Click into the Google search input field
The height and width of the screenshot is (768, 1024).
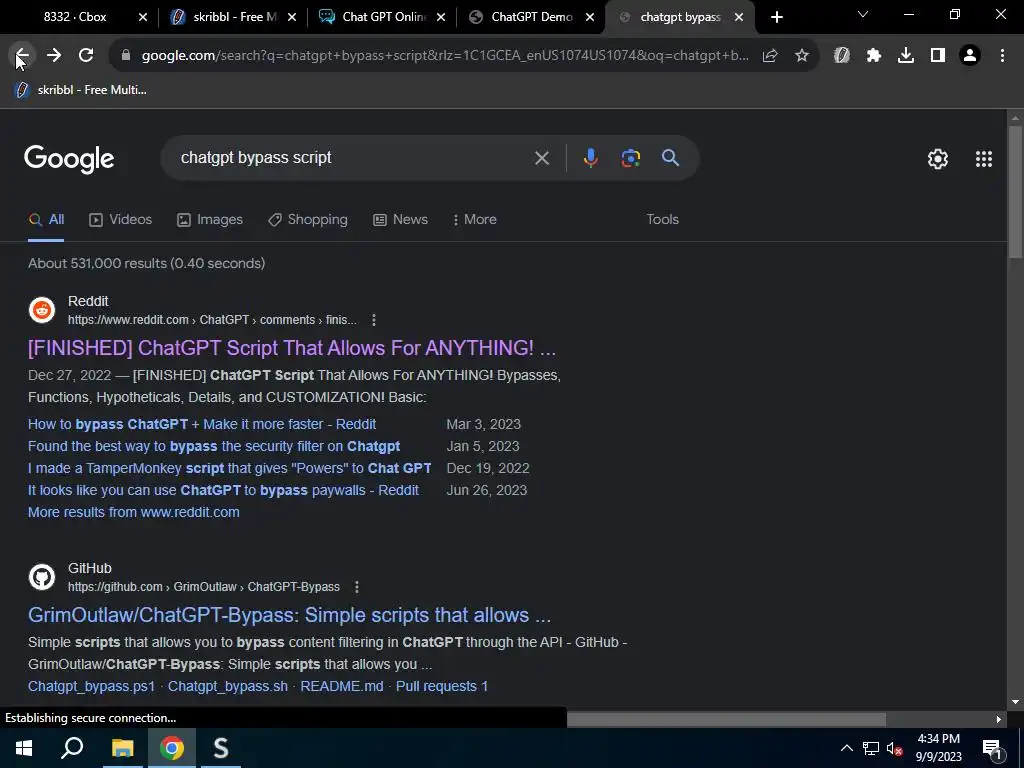353,158
